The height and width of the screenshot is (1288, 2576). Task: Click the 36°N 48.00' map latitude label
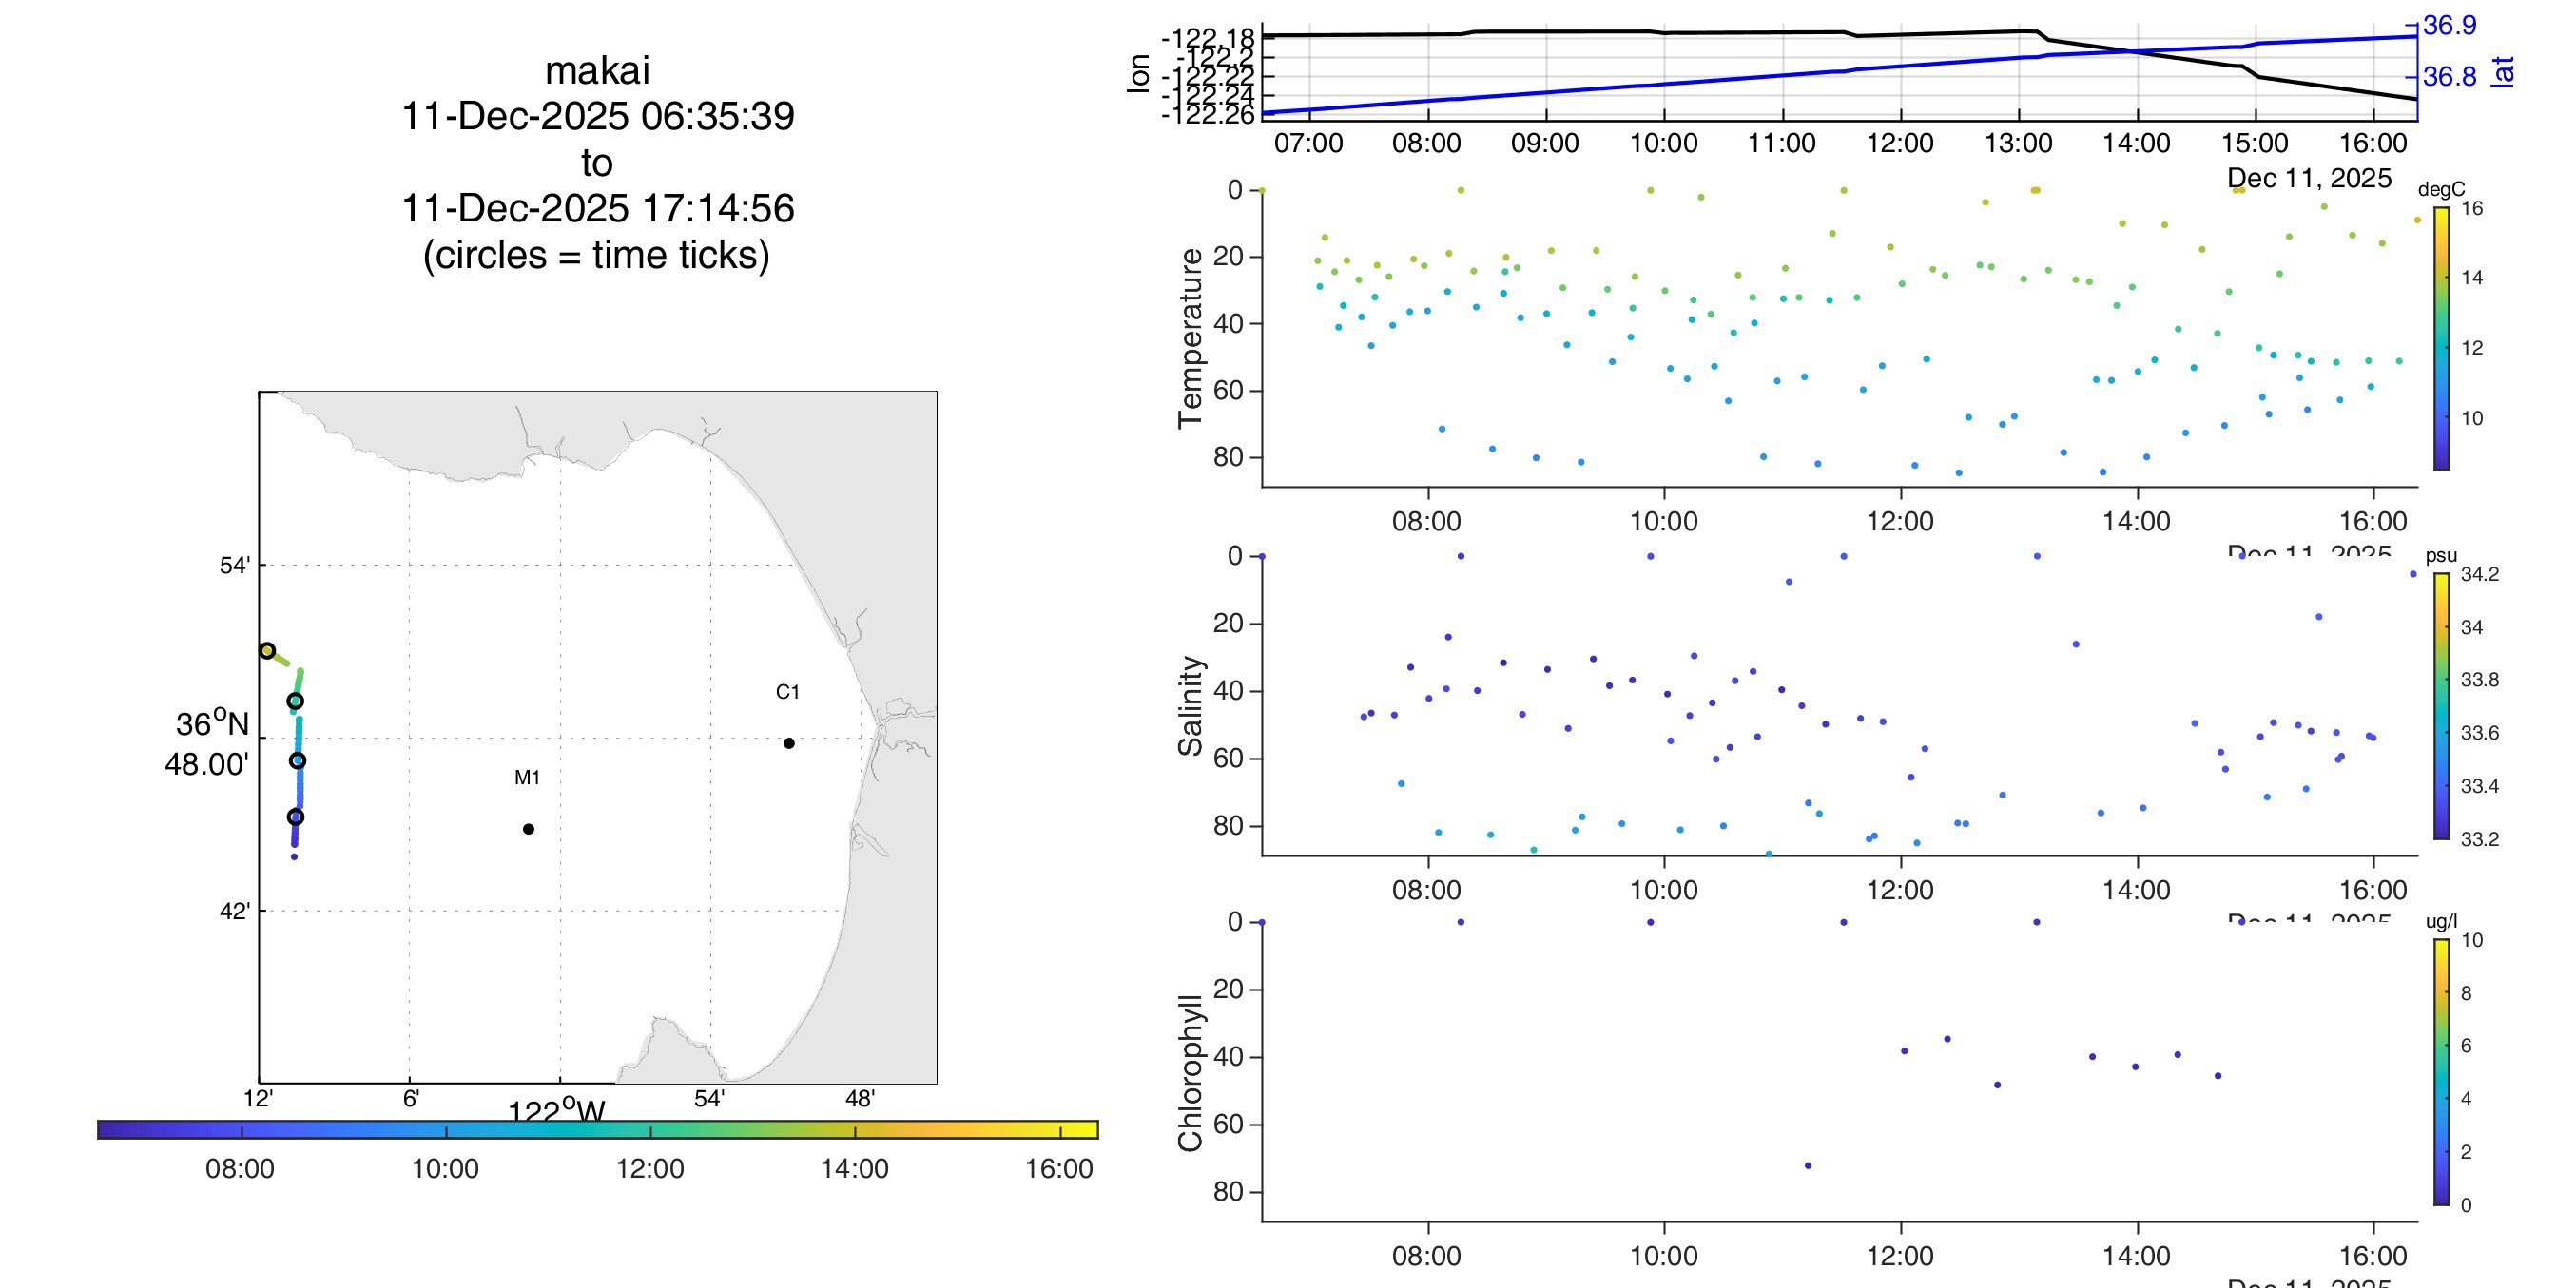(210, 744)
